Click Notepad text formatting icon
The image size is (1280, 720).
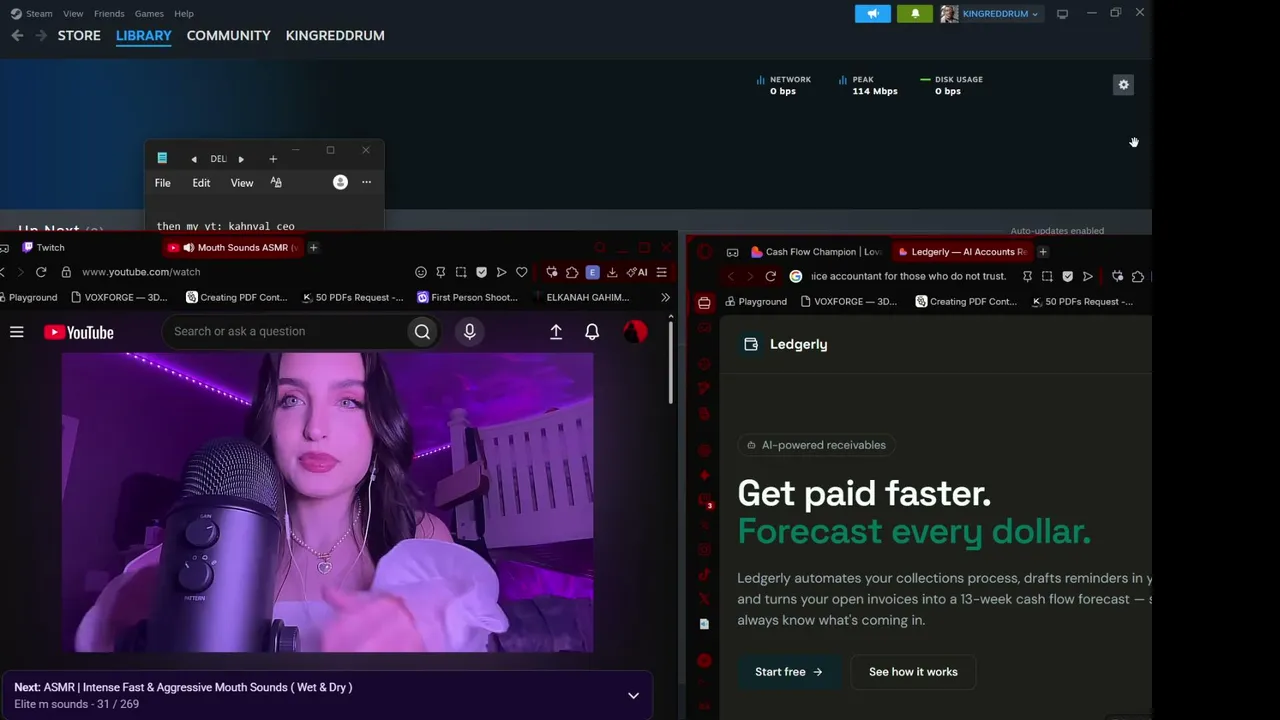coord(276,183)
